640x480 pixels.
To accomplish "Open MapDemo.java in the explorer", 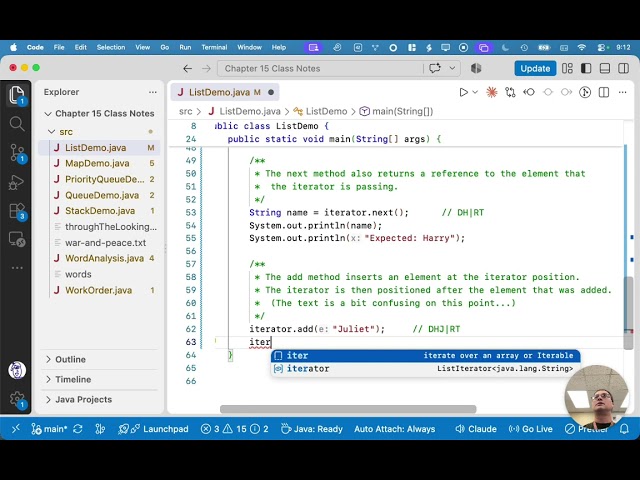I will pyautogui.click(x=99, y=163).
